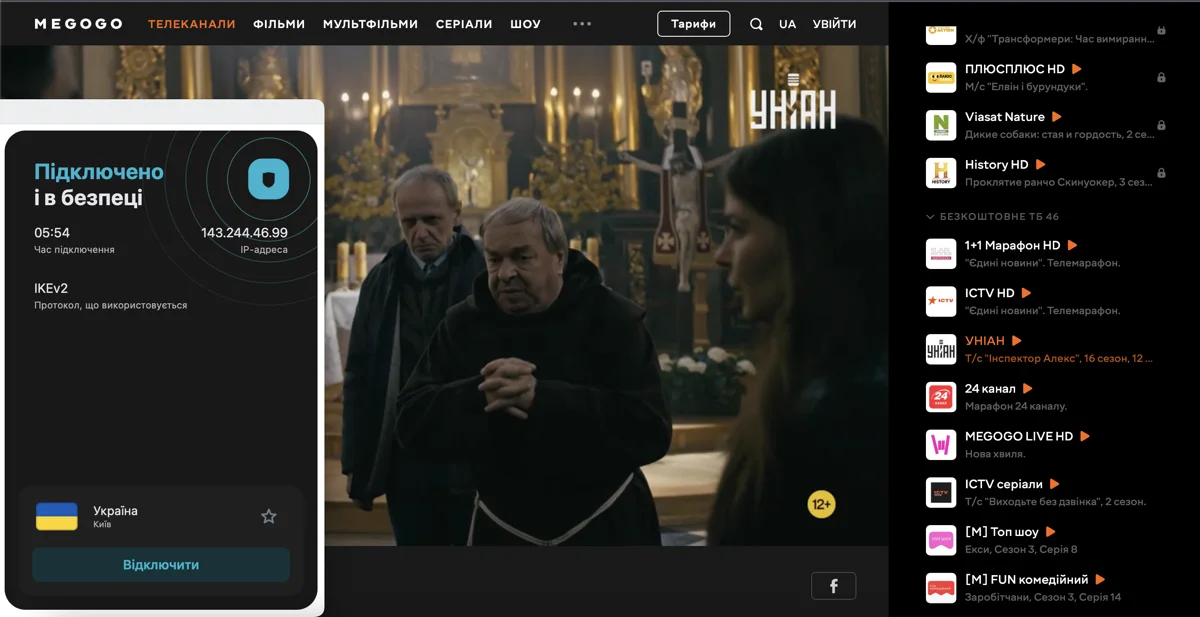
Task: Click the УВІЙТИ sign-in link
Action: click(x=835, y=24)
